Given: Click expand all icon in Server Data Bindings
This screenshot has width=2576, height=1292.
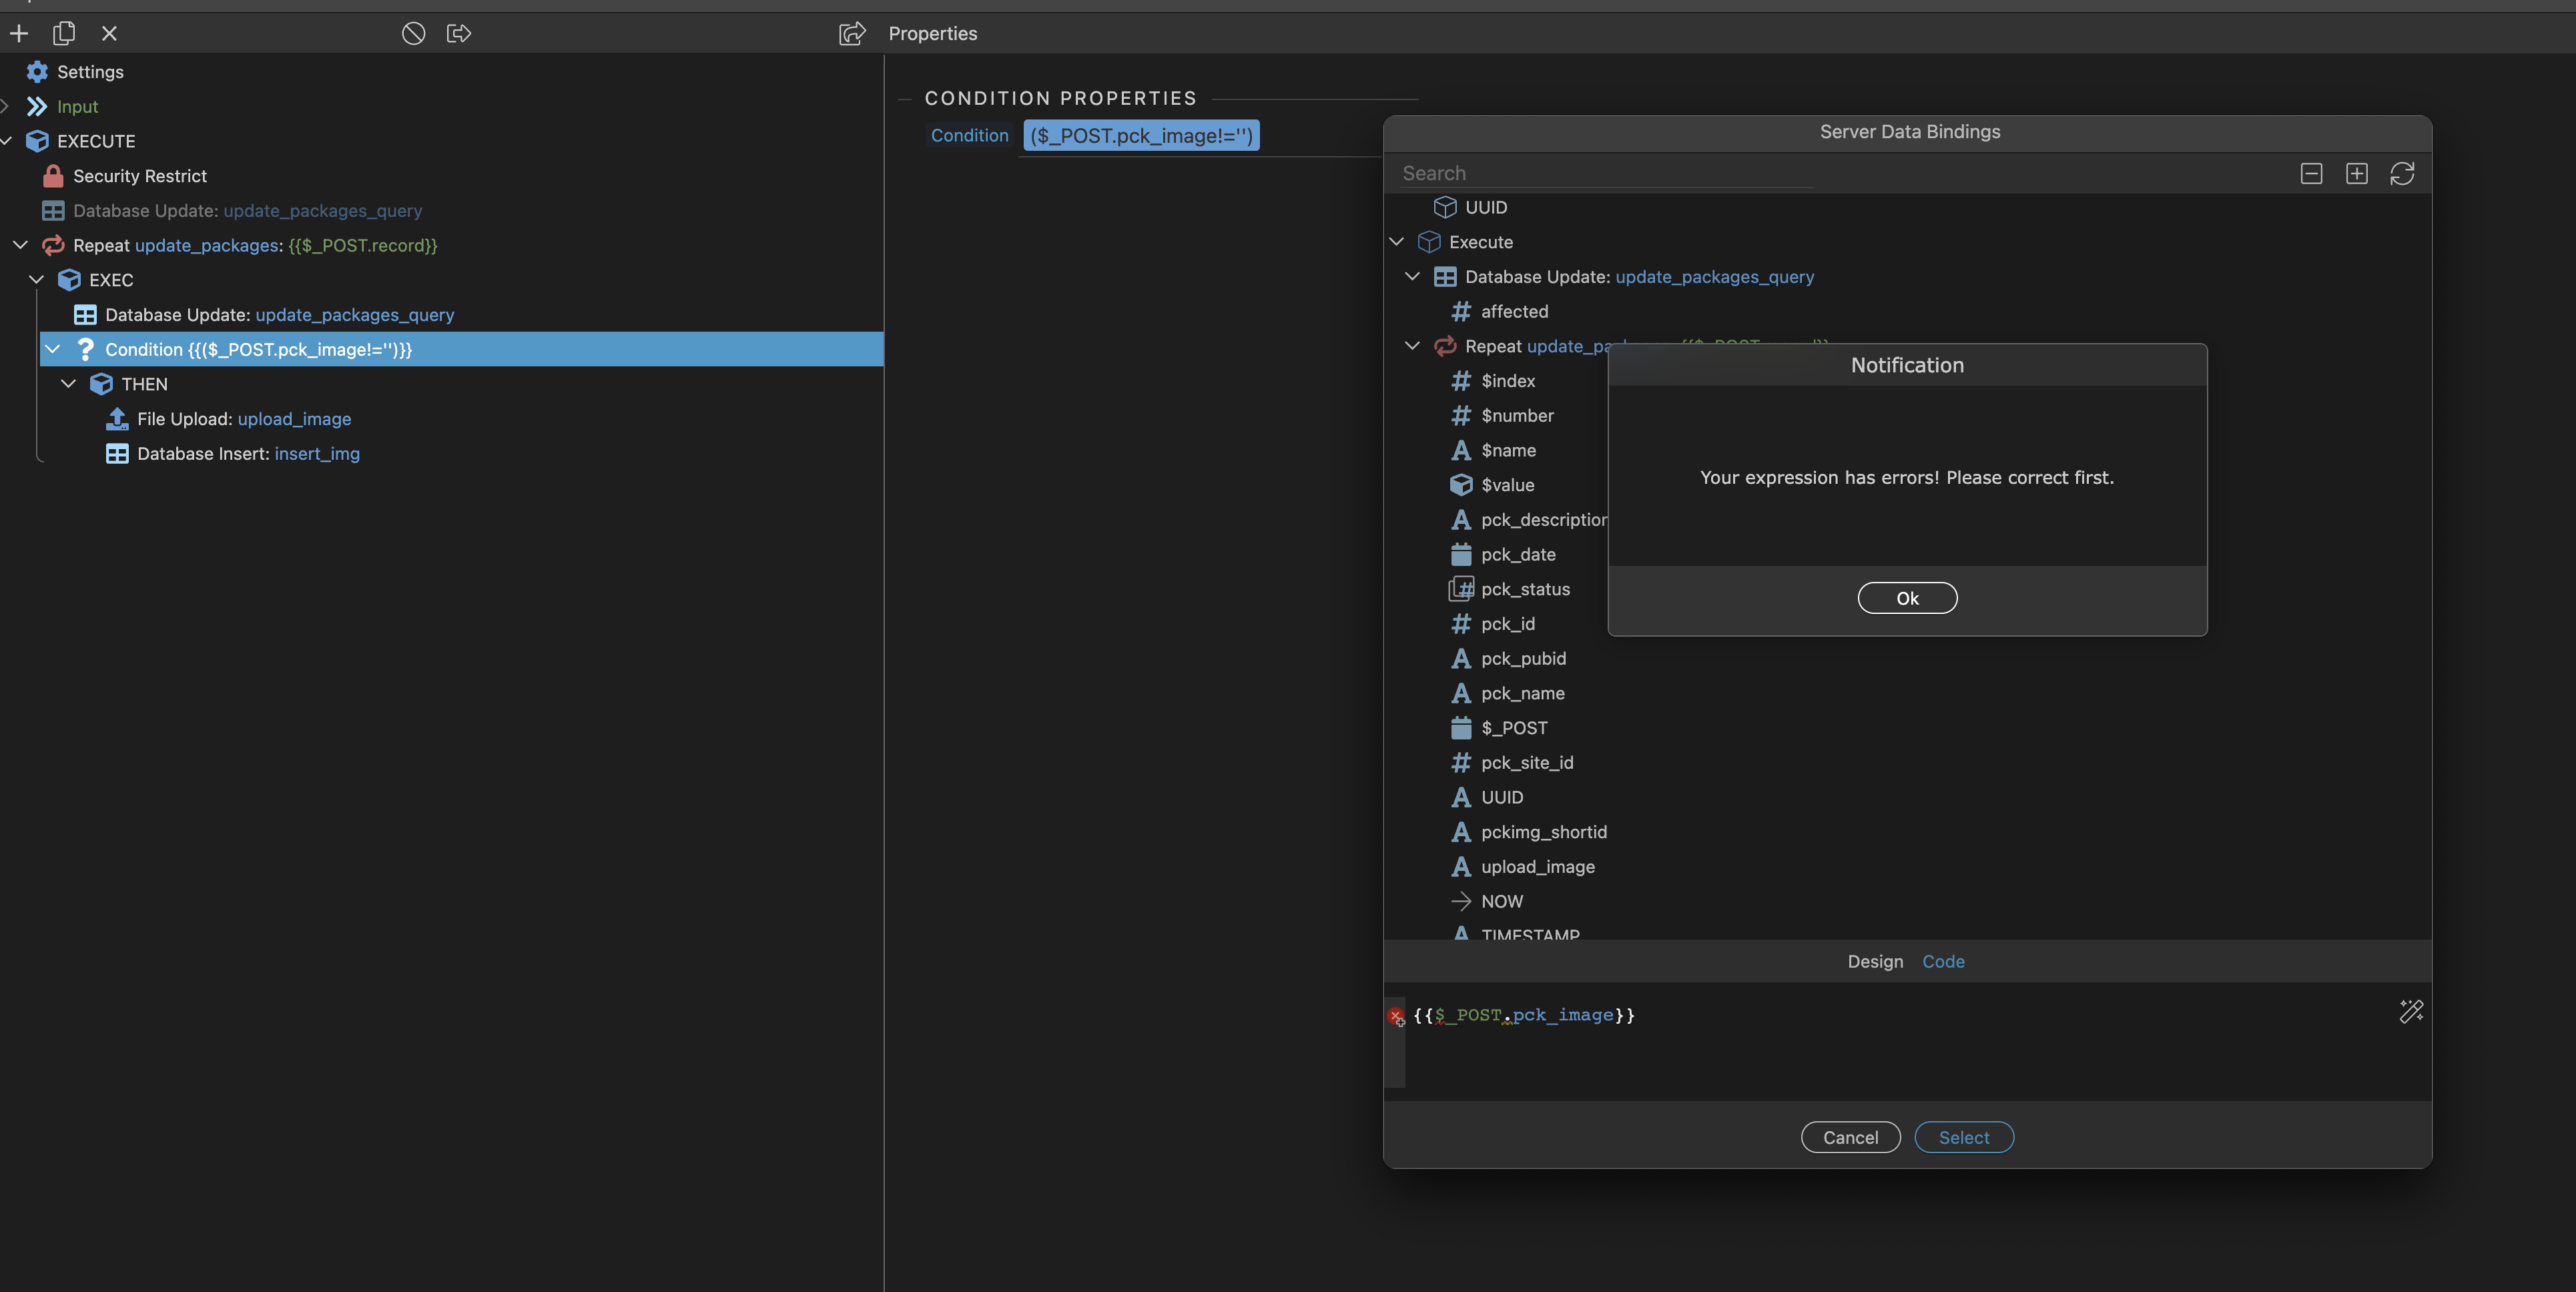Looking at the screenshot, I should point(2356,174).
